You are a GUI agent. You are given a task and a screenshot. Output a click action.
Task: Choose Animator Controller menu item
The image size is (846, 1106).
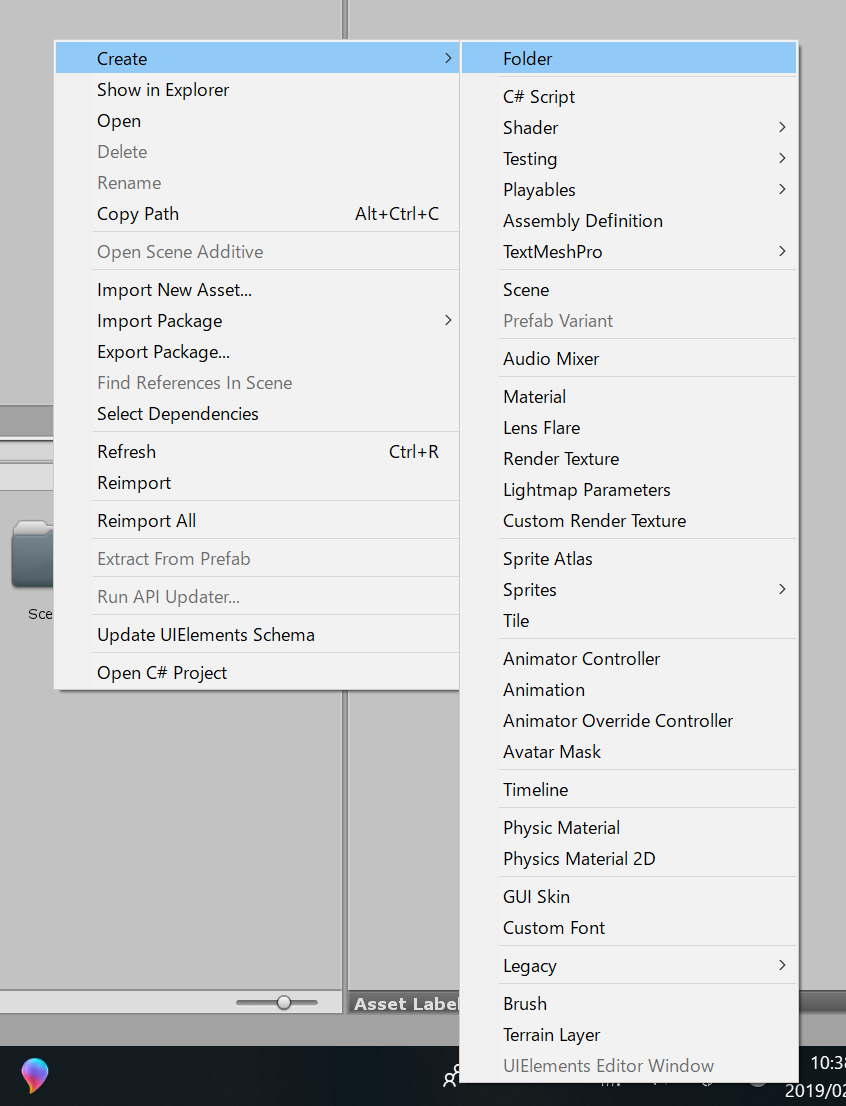pos(581,659)
